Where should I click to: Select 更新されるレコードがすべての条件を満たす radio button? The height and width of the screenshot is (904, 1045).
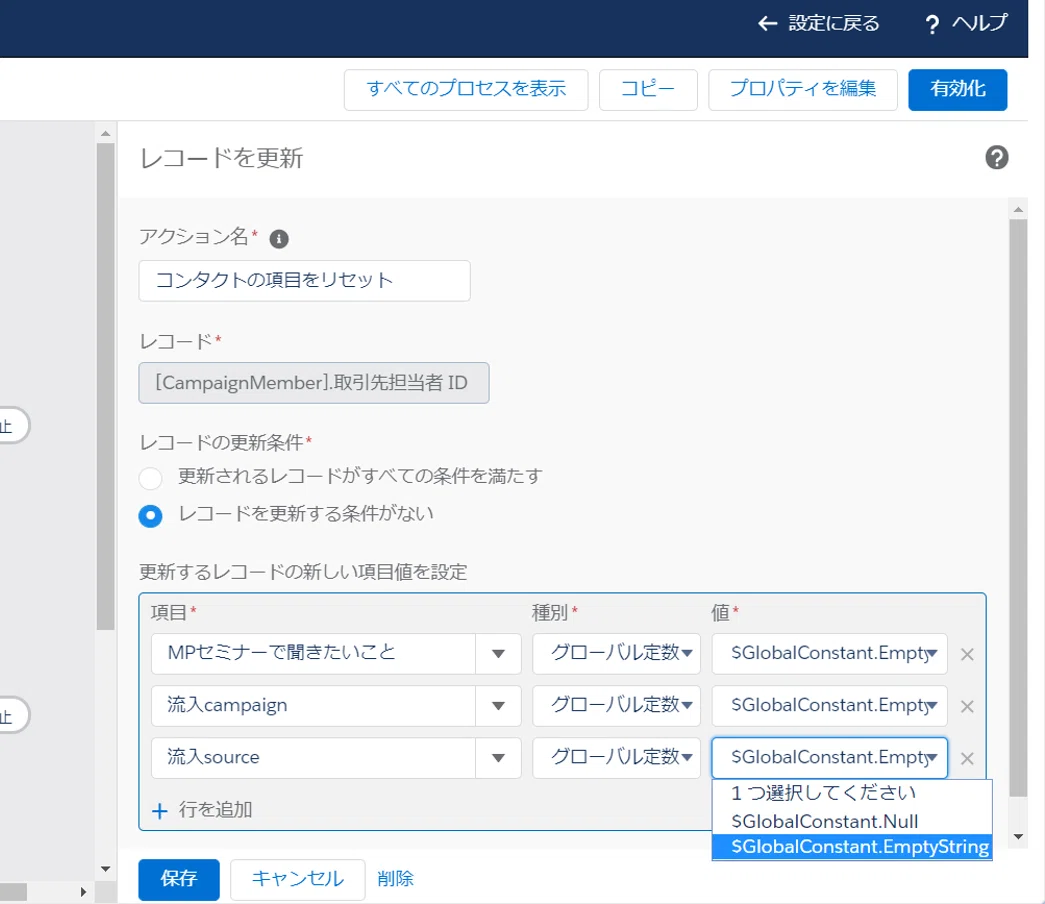[151, 478]
